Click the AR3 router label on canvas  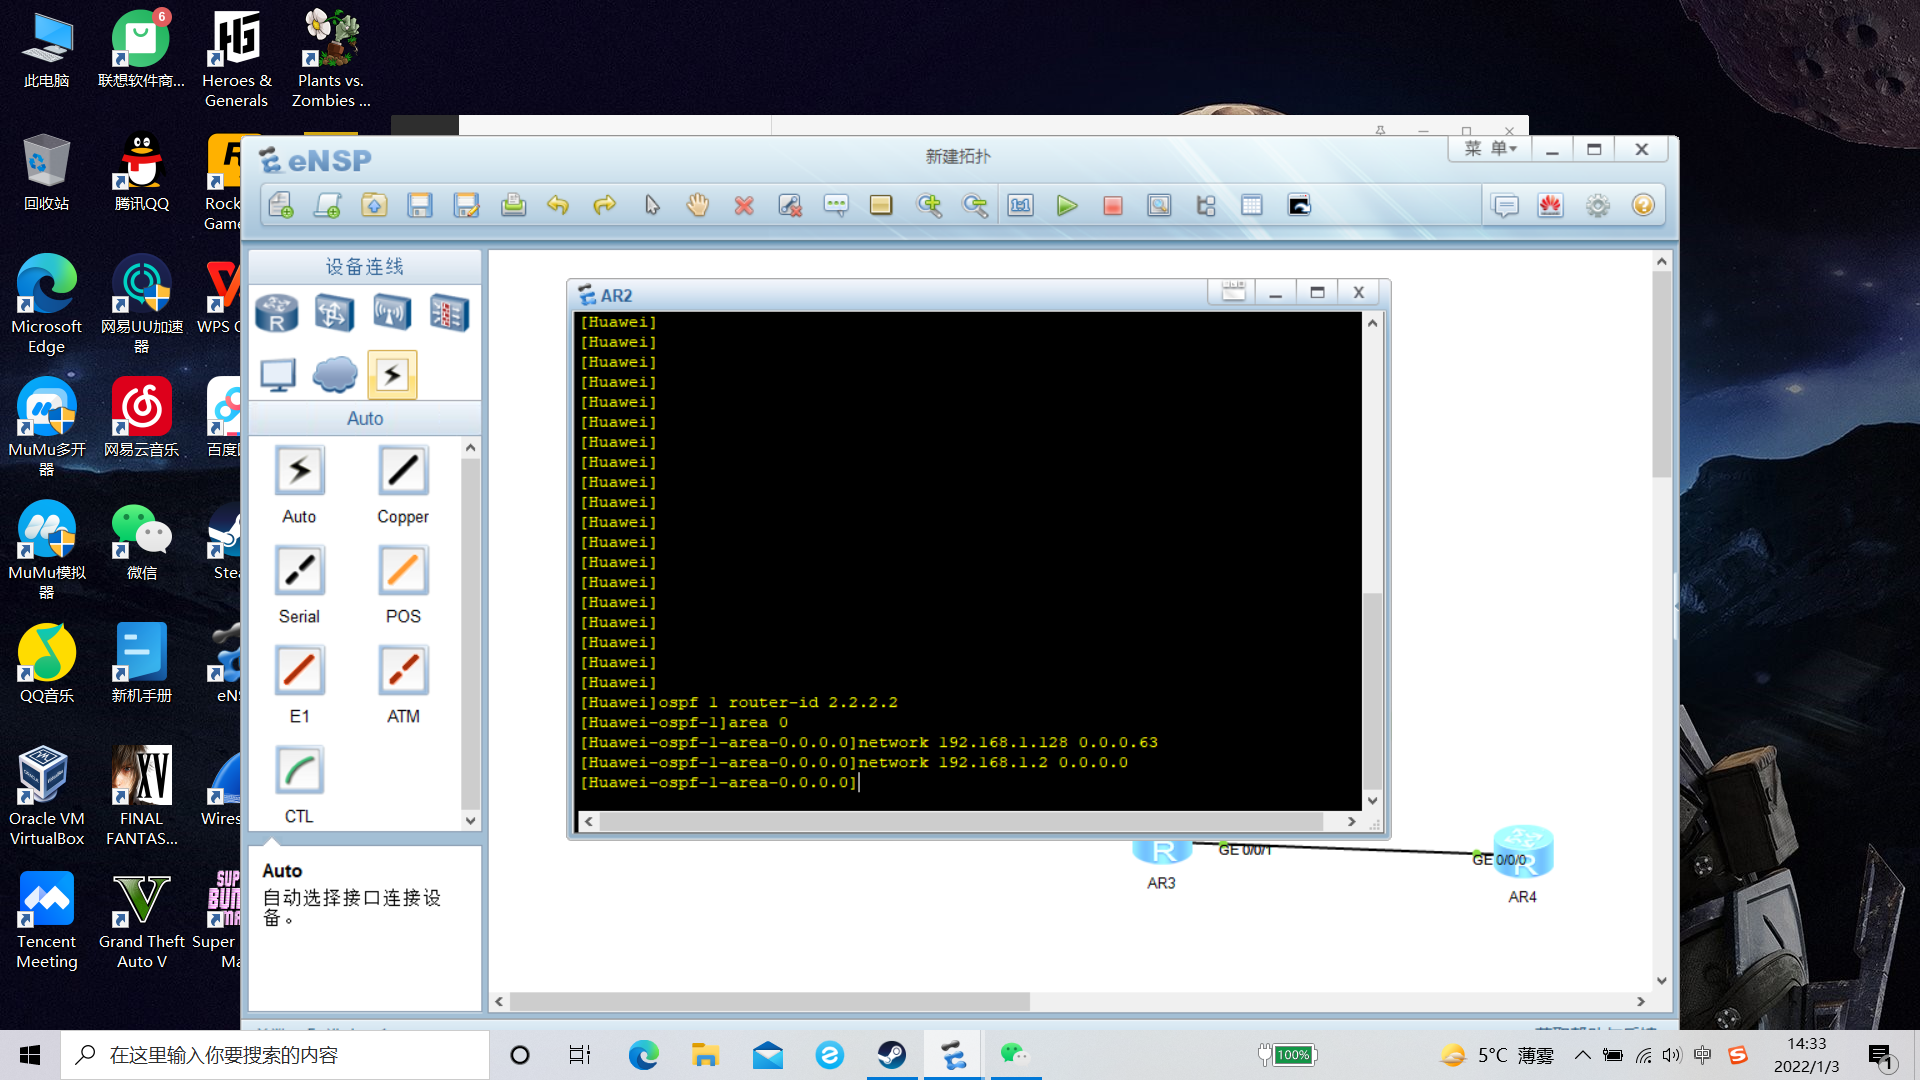1161,883
